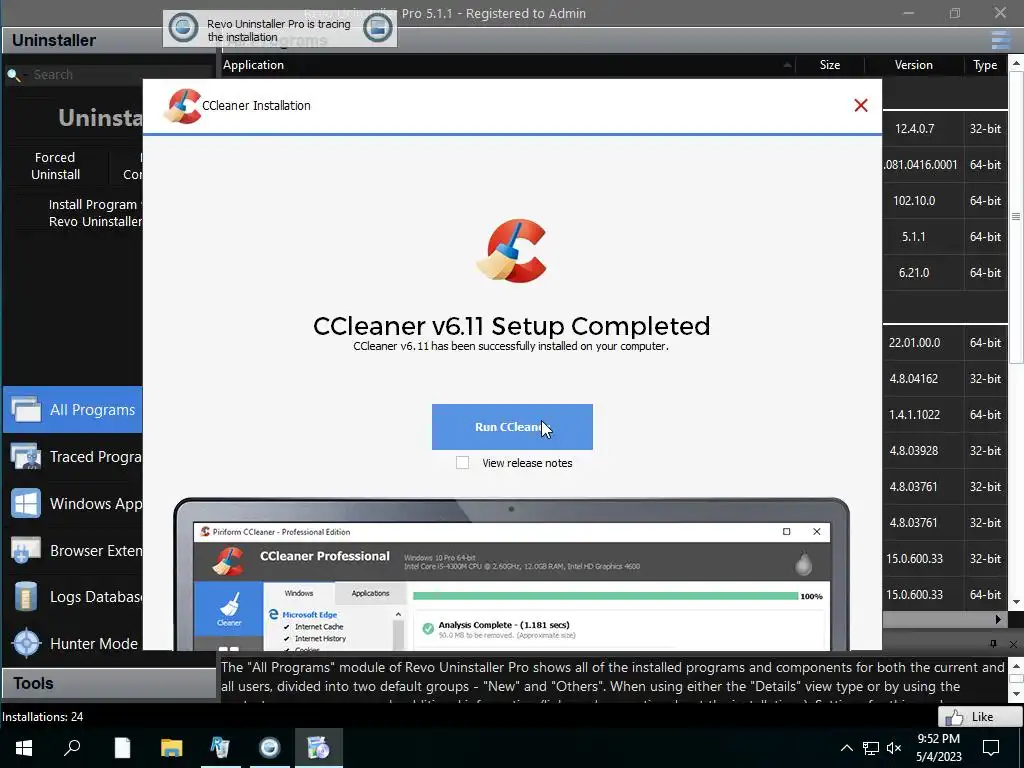This screenshot has width=1024, height=768.
Task: Click the CCleaner logo in dialog center
Action: click(x=512, y=251)
